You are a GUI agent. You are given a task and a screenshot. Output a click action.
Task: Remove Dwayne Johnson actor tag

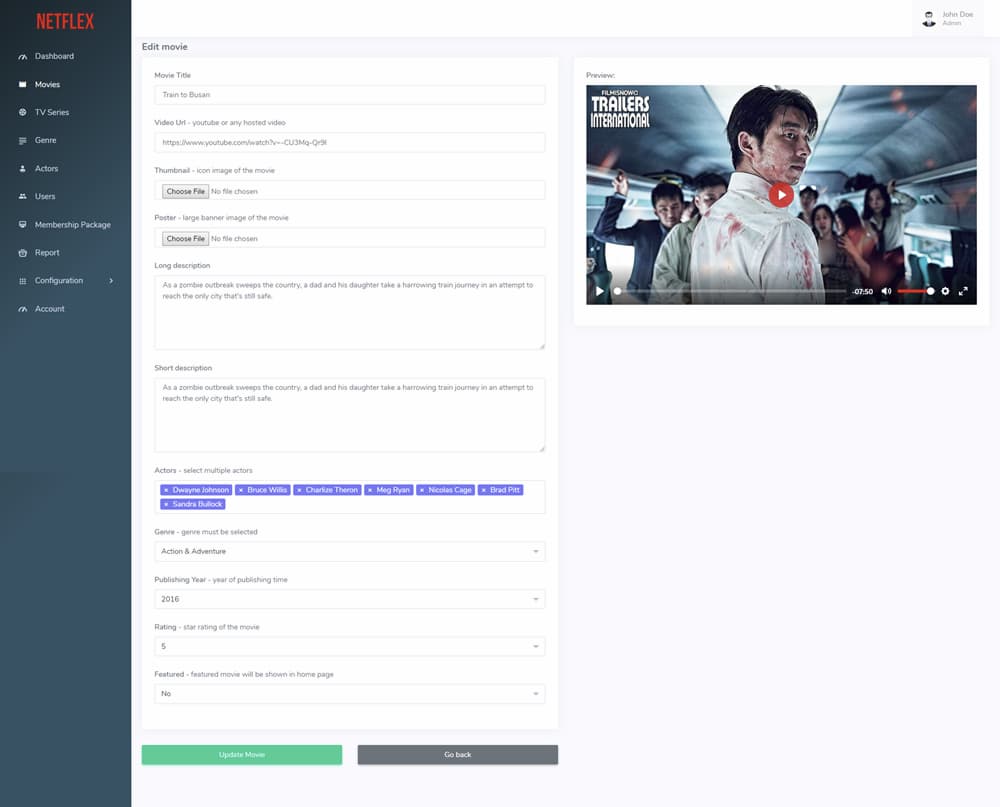[166, 490]
